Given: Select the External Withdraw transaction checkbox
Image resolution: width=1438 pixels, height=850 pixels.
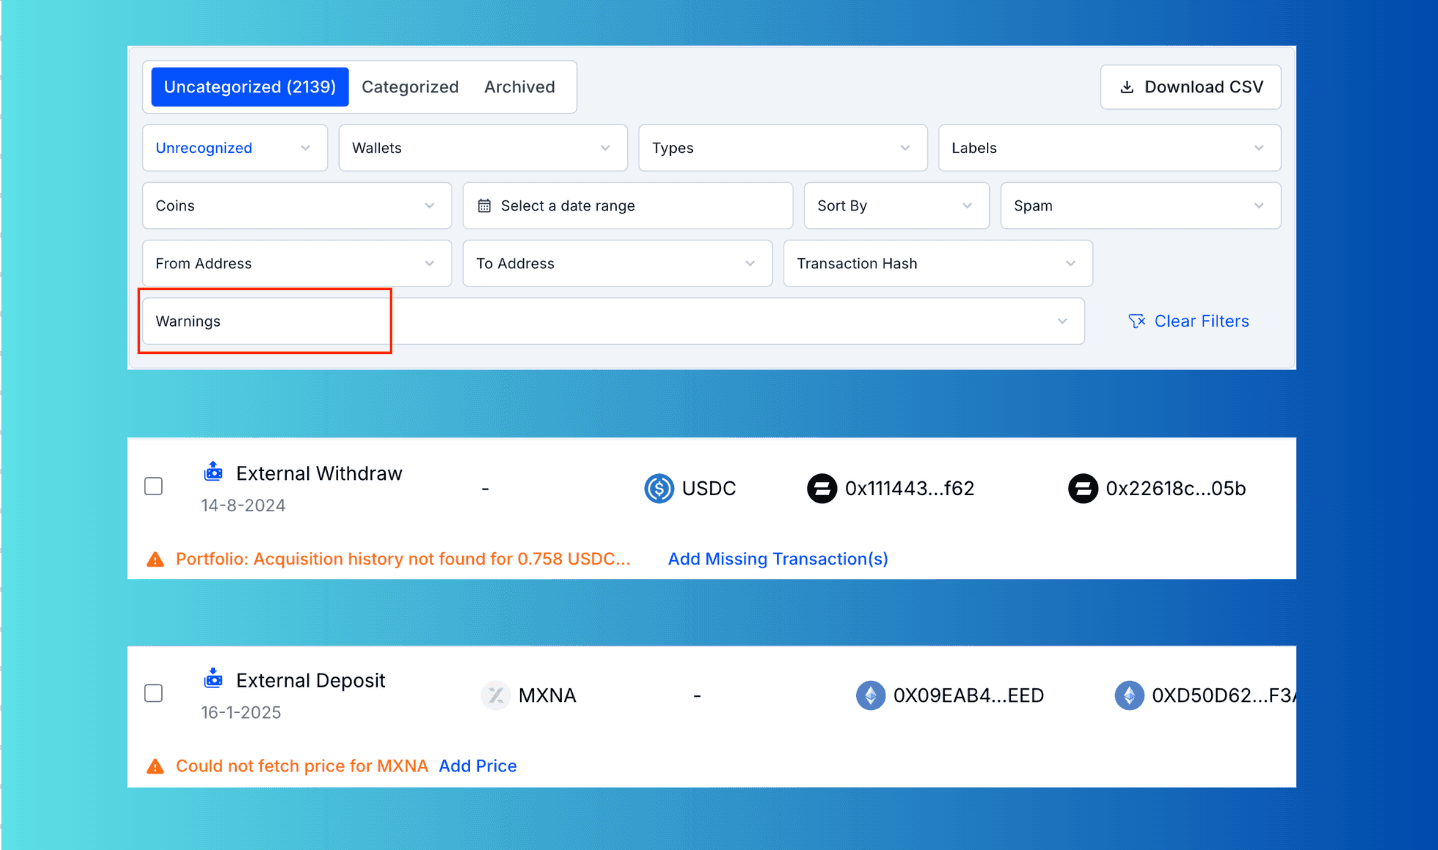Looking at the screenshot, I should click(x=154, y=486).
